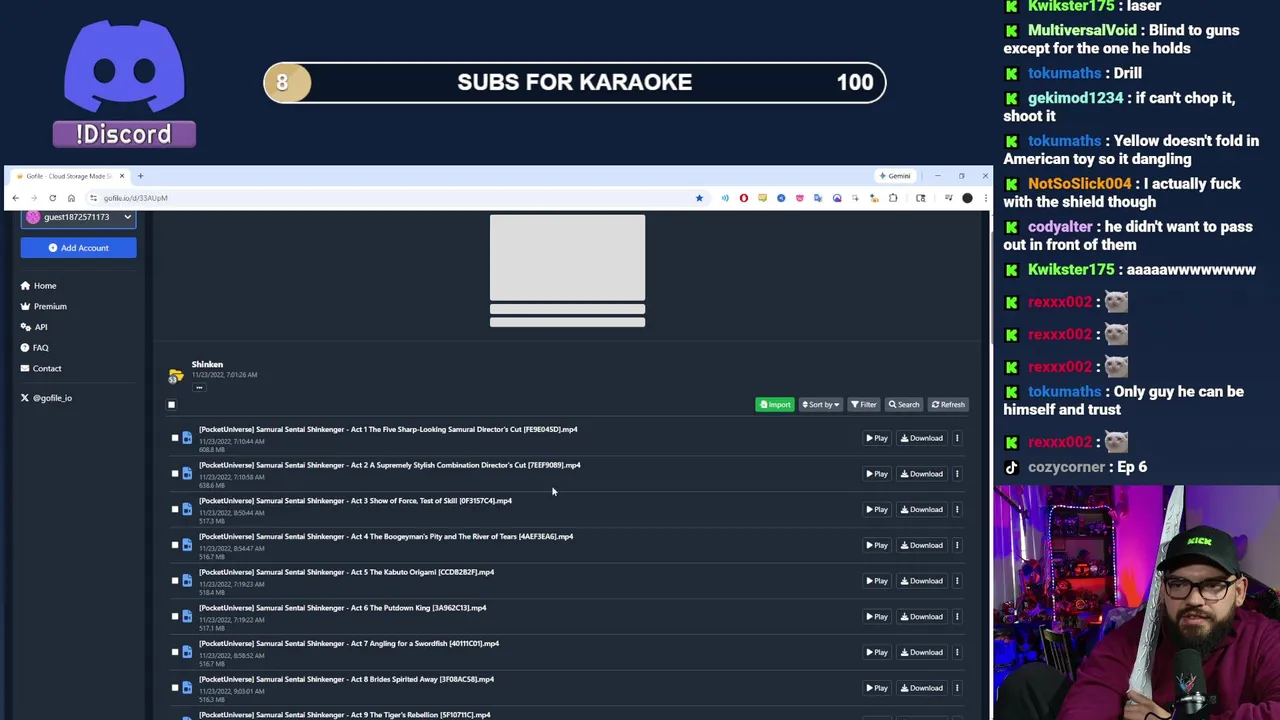The image size is (1280, 720).
Task: Play the Act 2 Stylish Combination video
Action: [x=877, y=474]
